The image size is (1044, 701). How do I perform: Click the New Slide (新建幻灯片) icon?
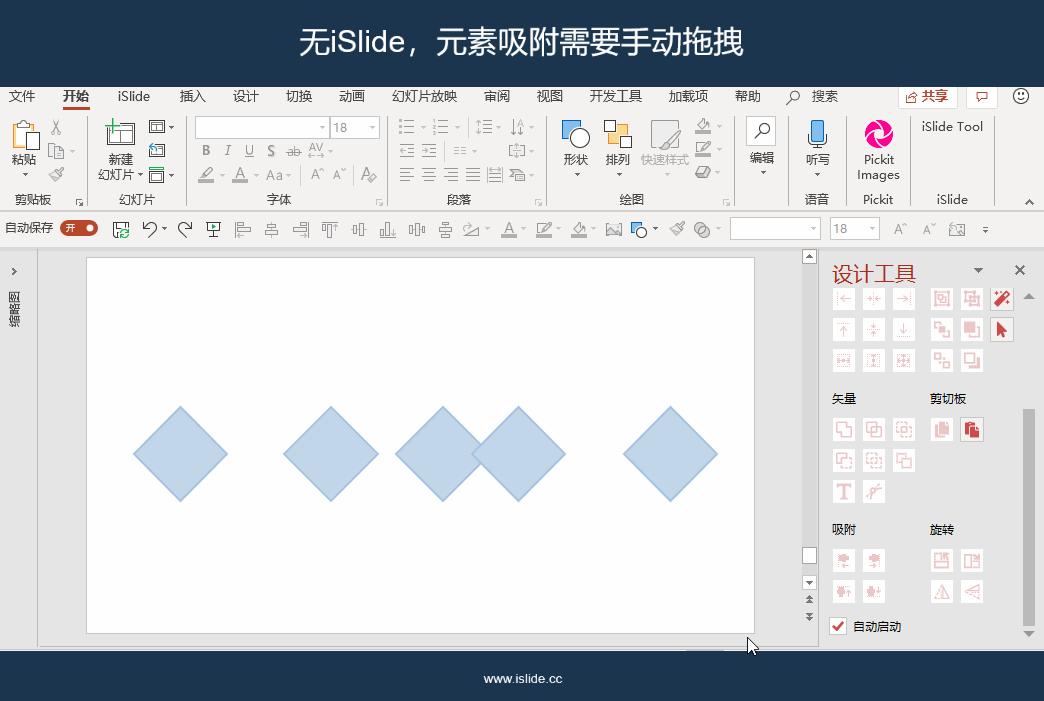tap(121, 134)
